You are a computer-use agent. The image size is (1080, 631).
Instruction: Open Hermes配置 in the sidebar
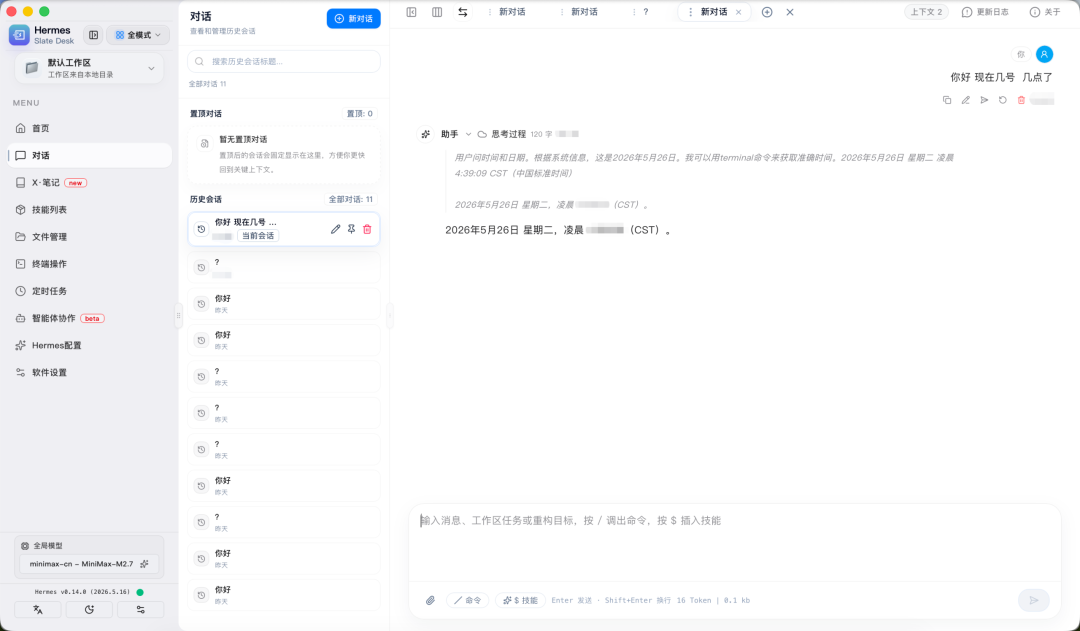click(x=90, y=345)
